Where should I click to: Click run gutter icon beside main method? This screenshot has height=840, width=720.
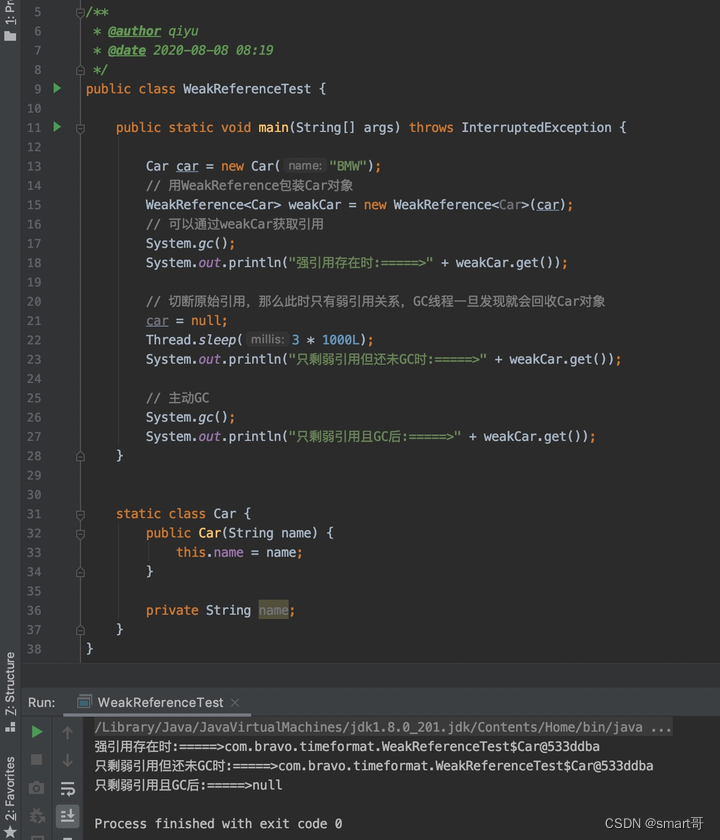57,127
